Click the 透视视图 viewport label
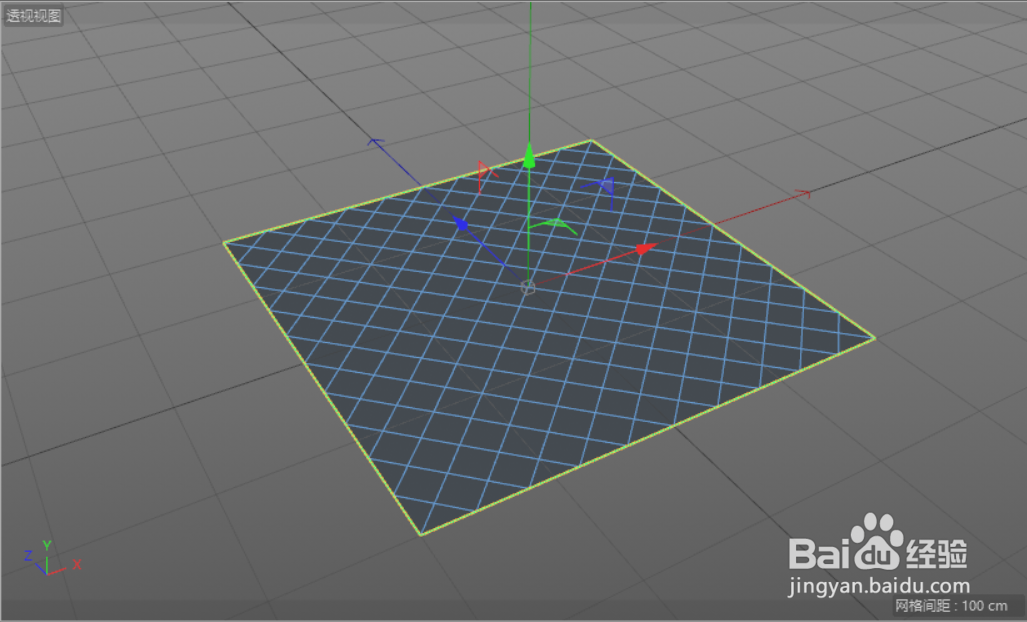This screenshot has height=622, width=1027. tap(33, 15)
